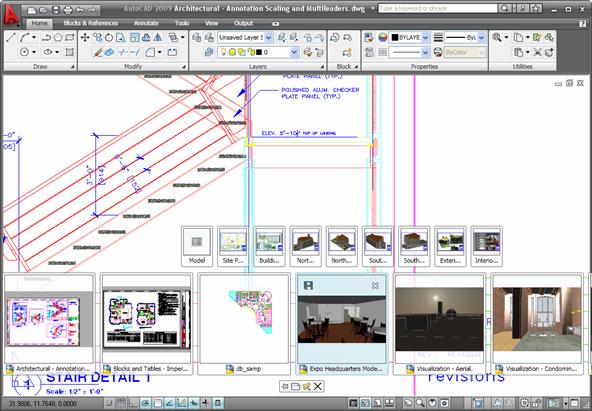592x411 pixels.
Task: Select the Polygon tool in Draw panel
Action: pos(58,37)
